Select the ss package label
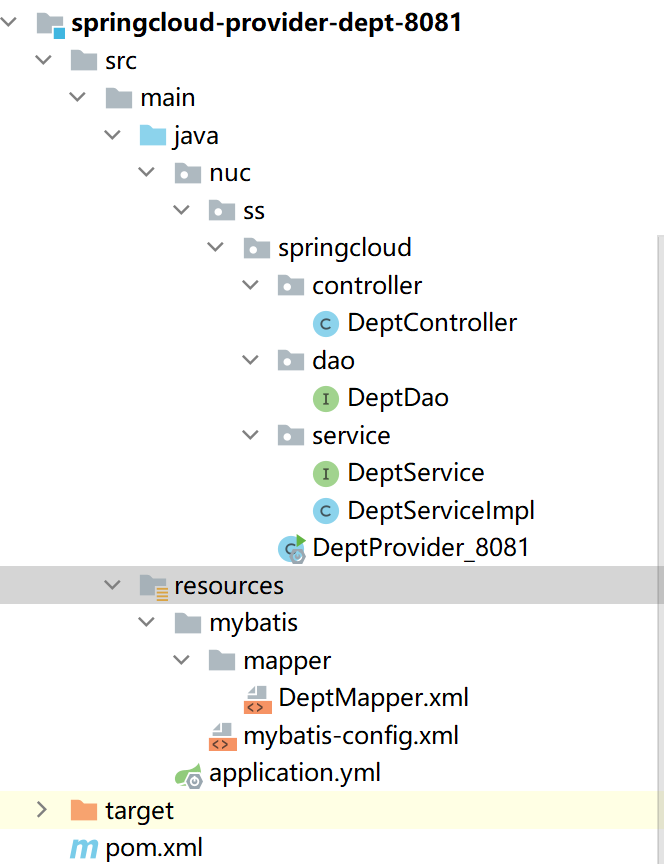 pos(254,212)
